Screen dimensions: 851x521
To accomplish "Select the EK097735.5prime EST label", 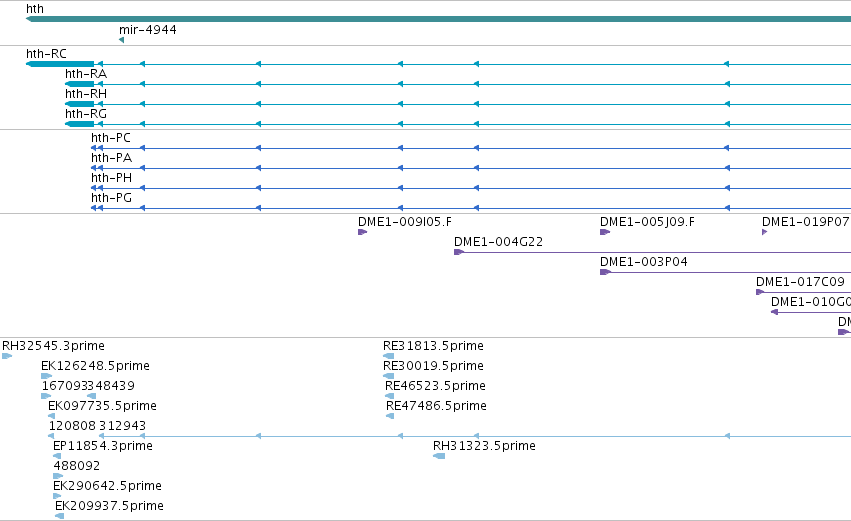I will (102, 406).
